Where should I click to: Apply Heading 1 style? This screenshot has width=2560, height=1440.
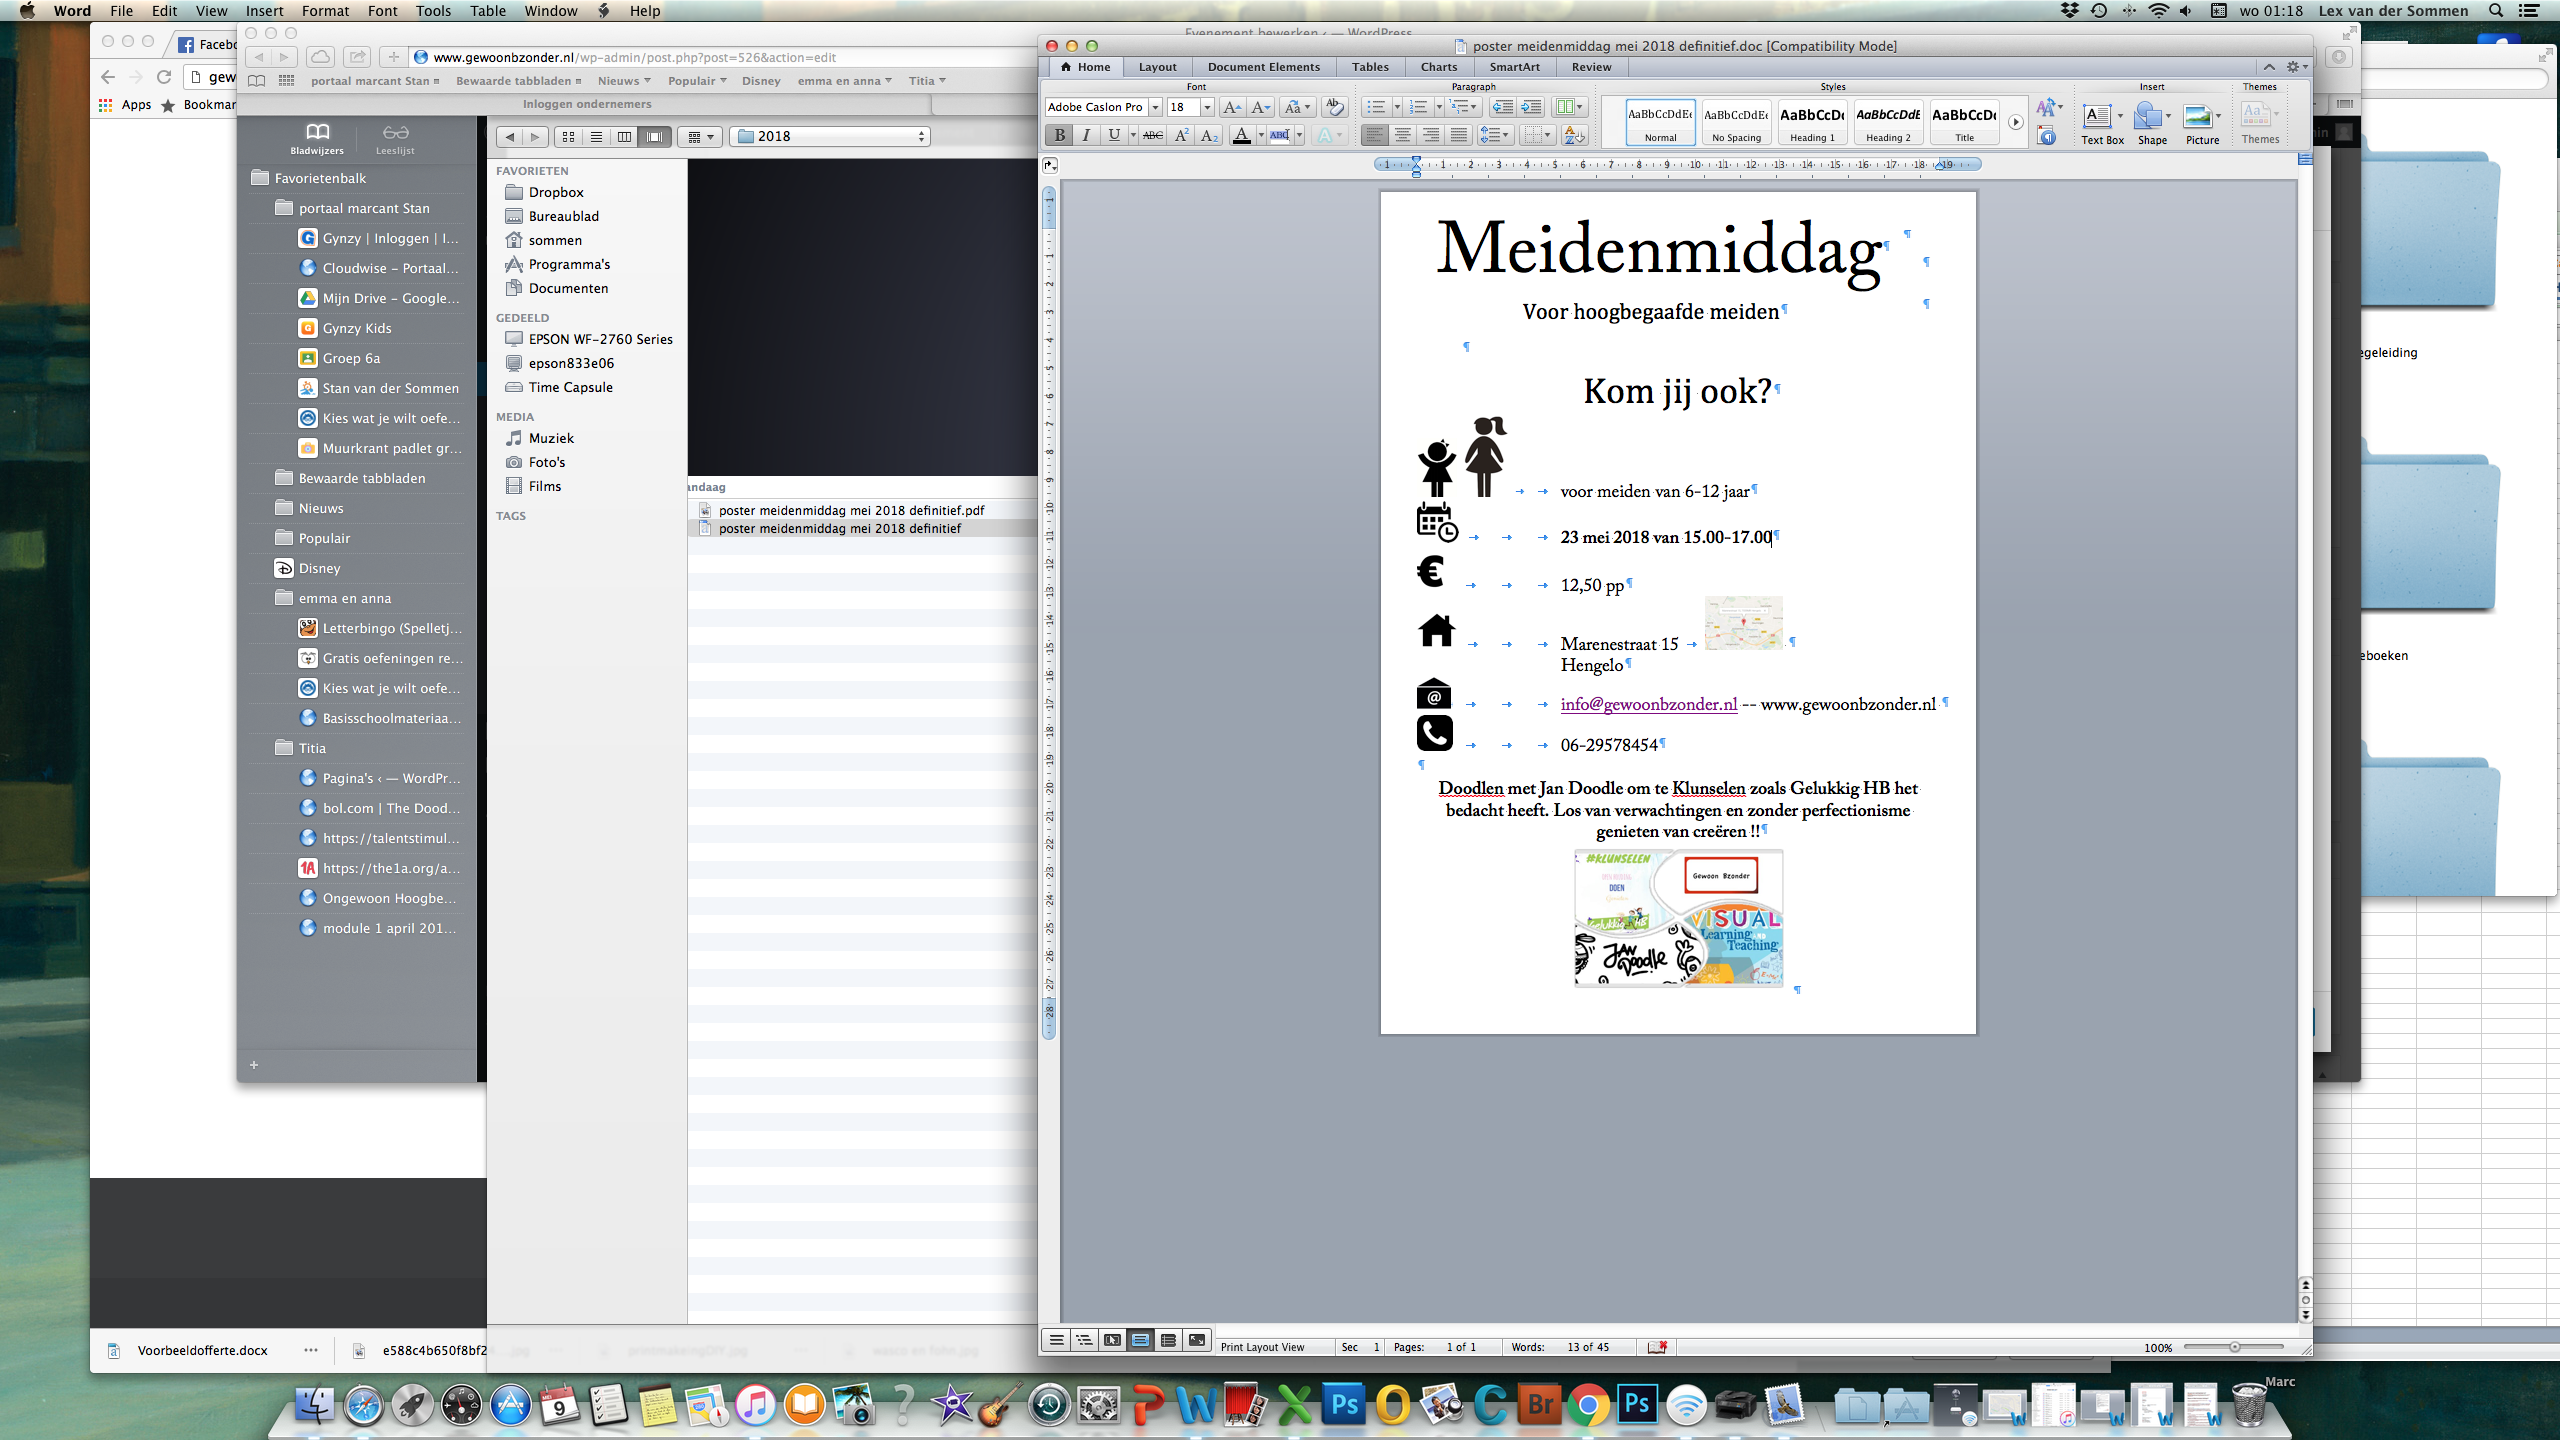(1812, 122)
